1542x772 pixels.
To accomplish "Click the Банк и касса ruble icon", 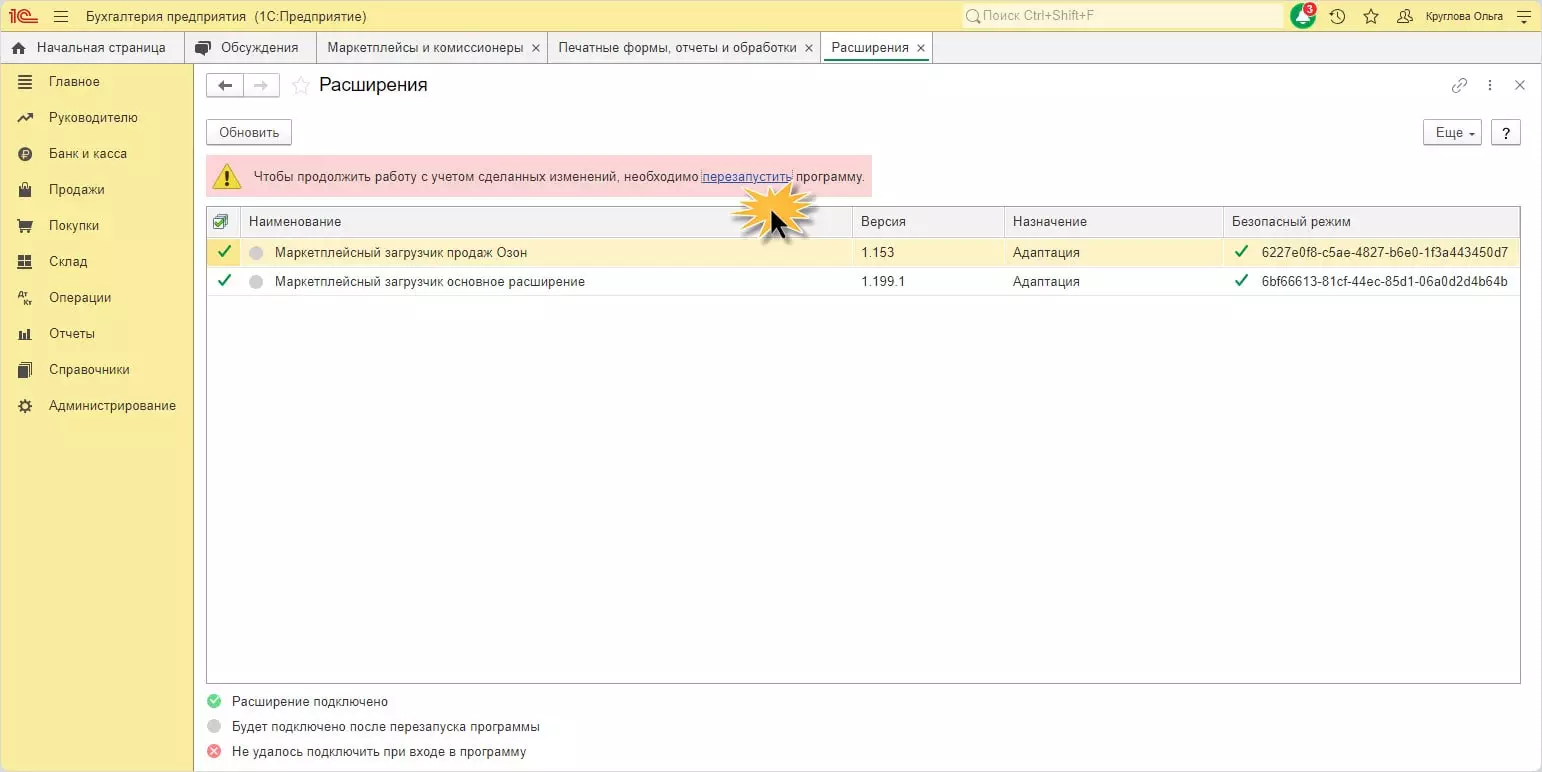I will 25,154.
